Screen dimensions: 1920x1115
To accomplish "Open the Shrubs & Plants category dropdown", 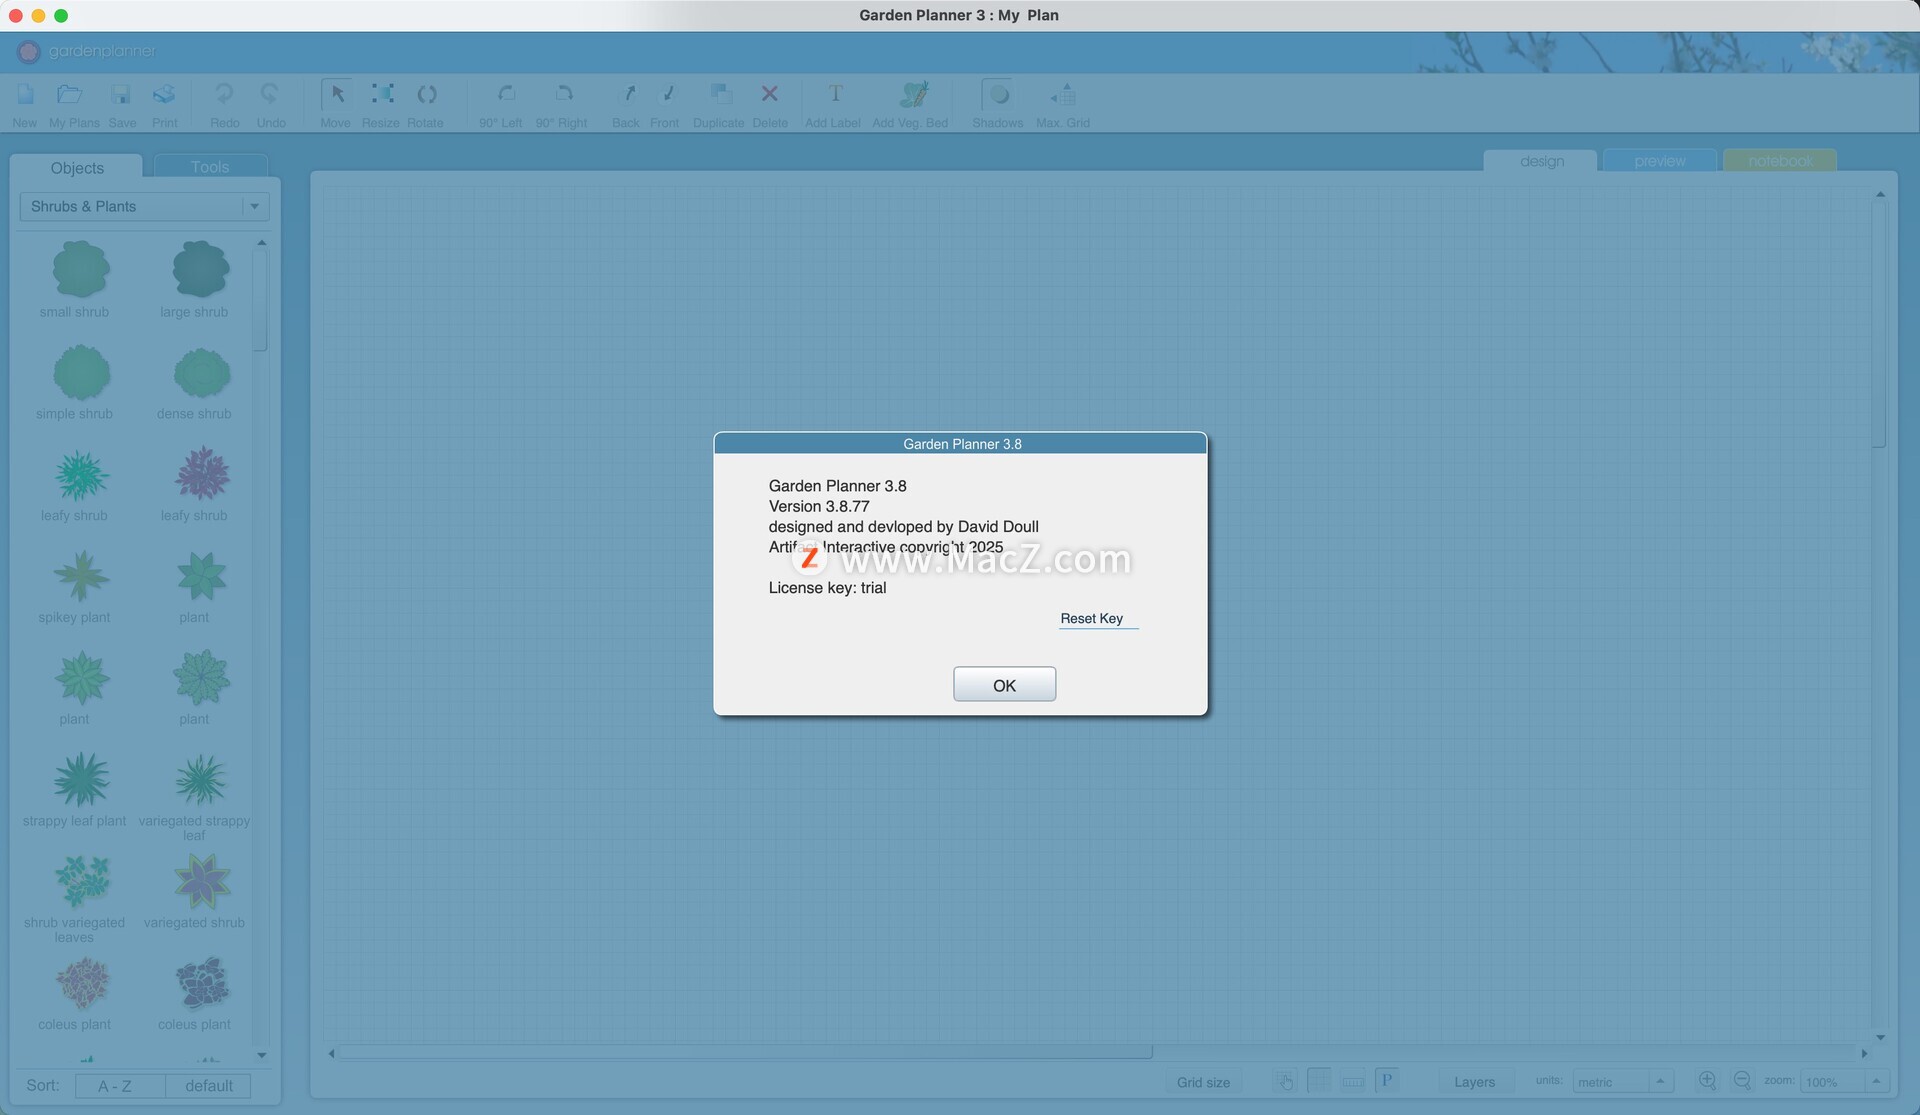I will pos(145,207).
